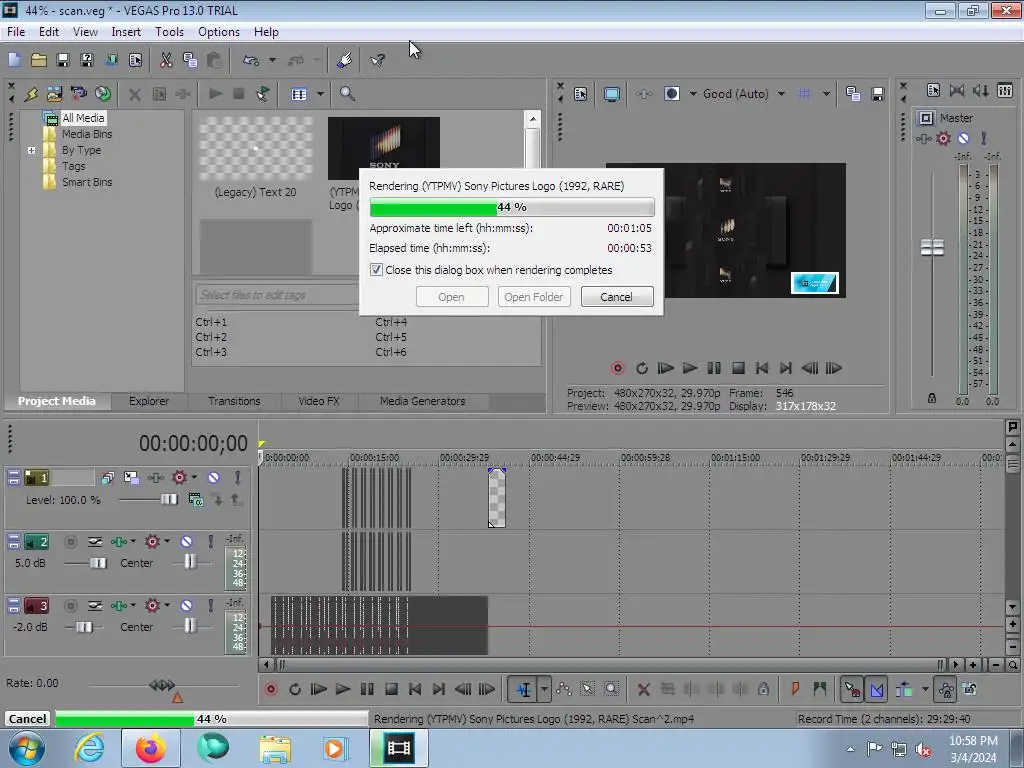This screenshot has height=768, width=1024.
Task: Click Open button in the Rendering dialog
Action: coord(451,297)
